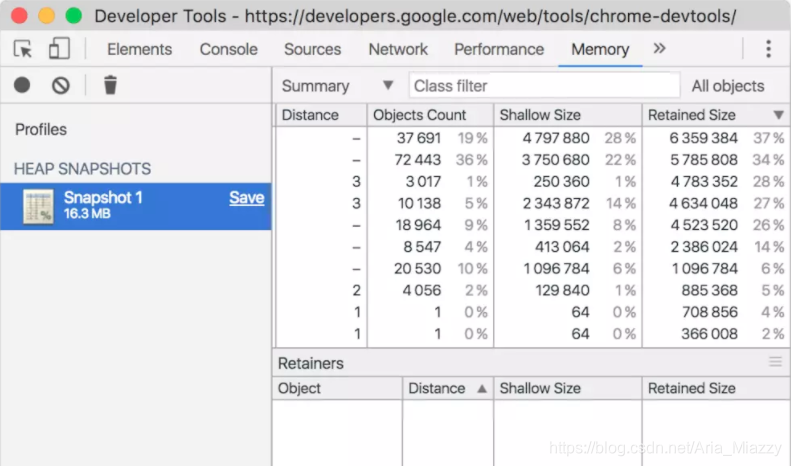Open the Summary view dropdown
The image size is (791, 466).
tap(337, 86)
